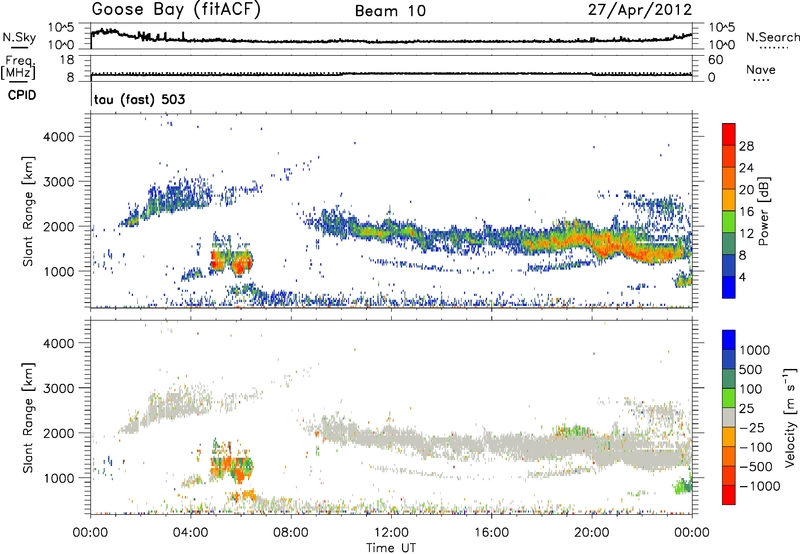The width and height of the screenshot is (800, 554).
Task: Select the "tau (fast) 503" mode label
Action: pos(139,99)
